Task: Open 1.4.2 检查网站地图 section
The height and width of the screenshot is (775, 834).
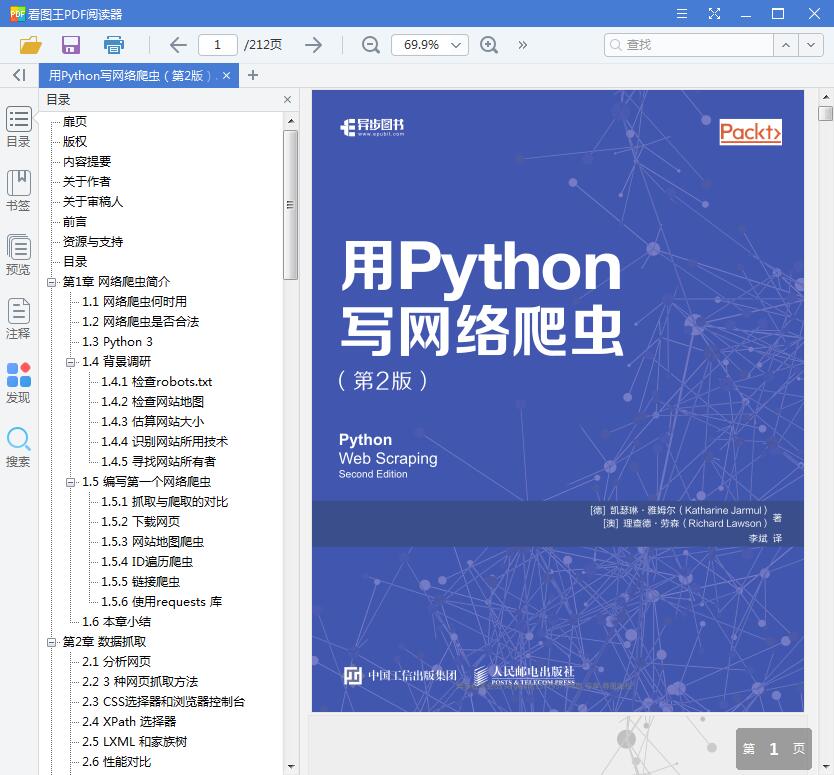Action: 153,402
